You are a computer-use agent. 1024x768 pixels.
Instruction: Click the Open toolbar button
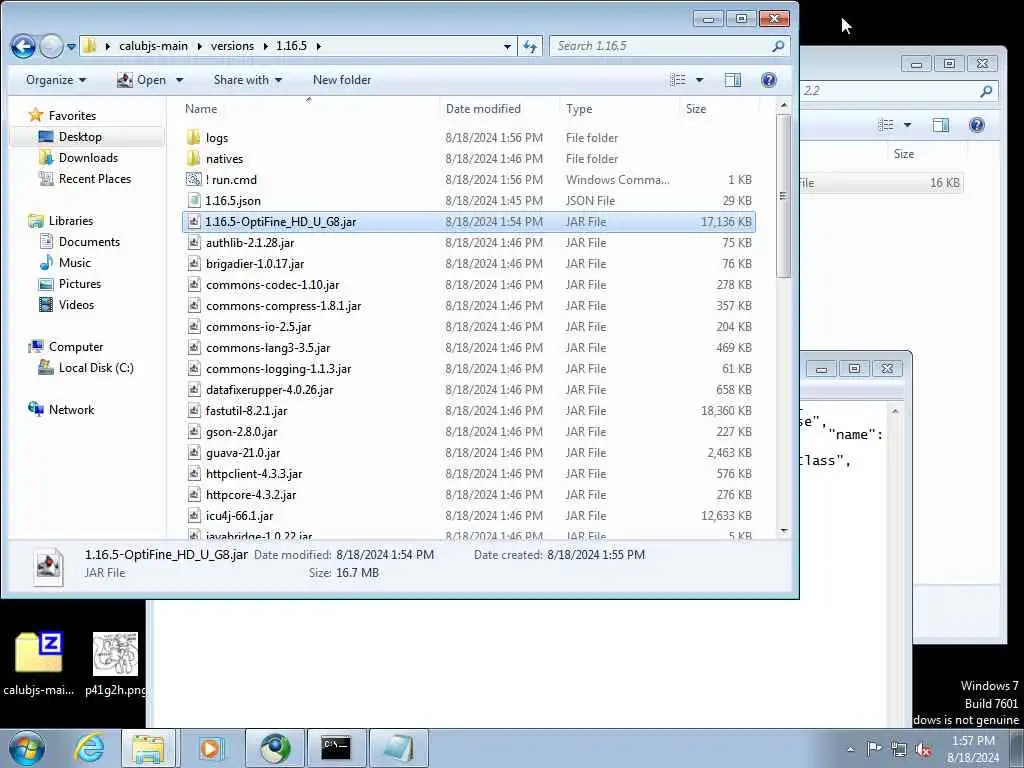click(x=142, y=80)
